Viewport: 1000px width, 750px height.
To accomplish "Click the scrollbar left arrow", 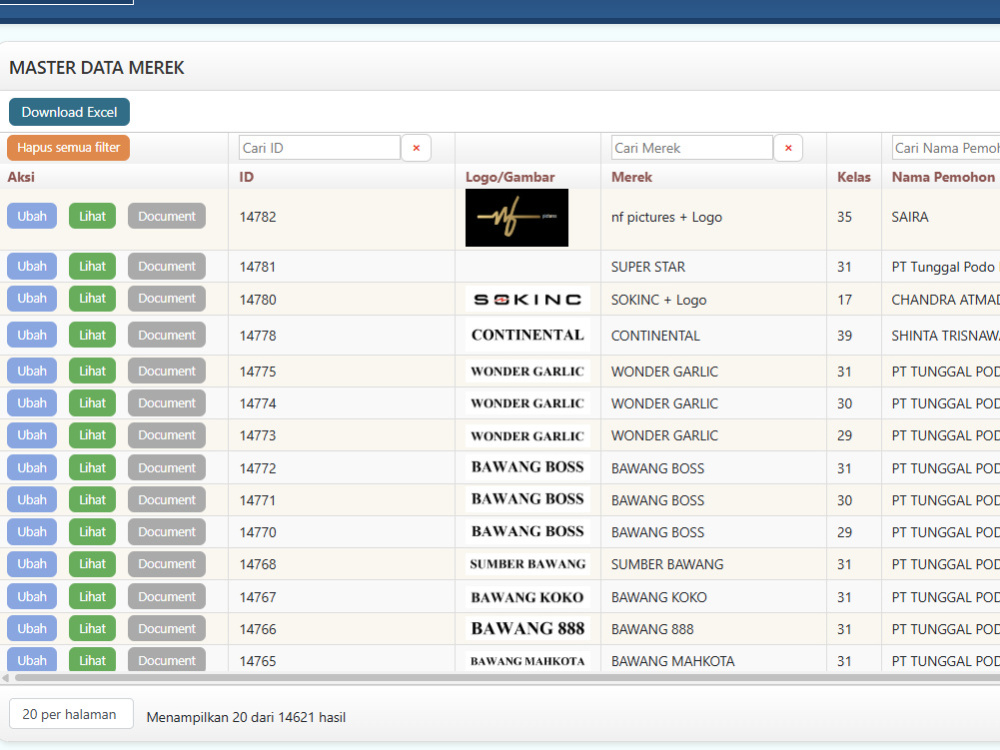I will point(6,678).
